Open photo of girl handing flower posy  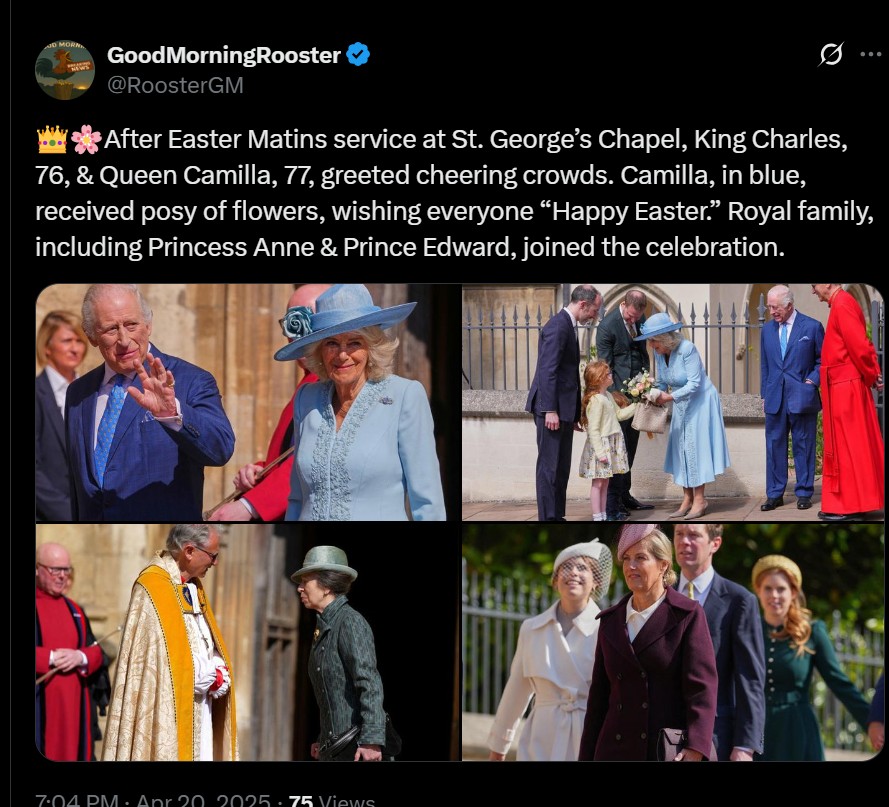[x=673, y=402]
